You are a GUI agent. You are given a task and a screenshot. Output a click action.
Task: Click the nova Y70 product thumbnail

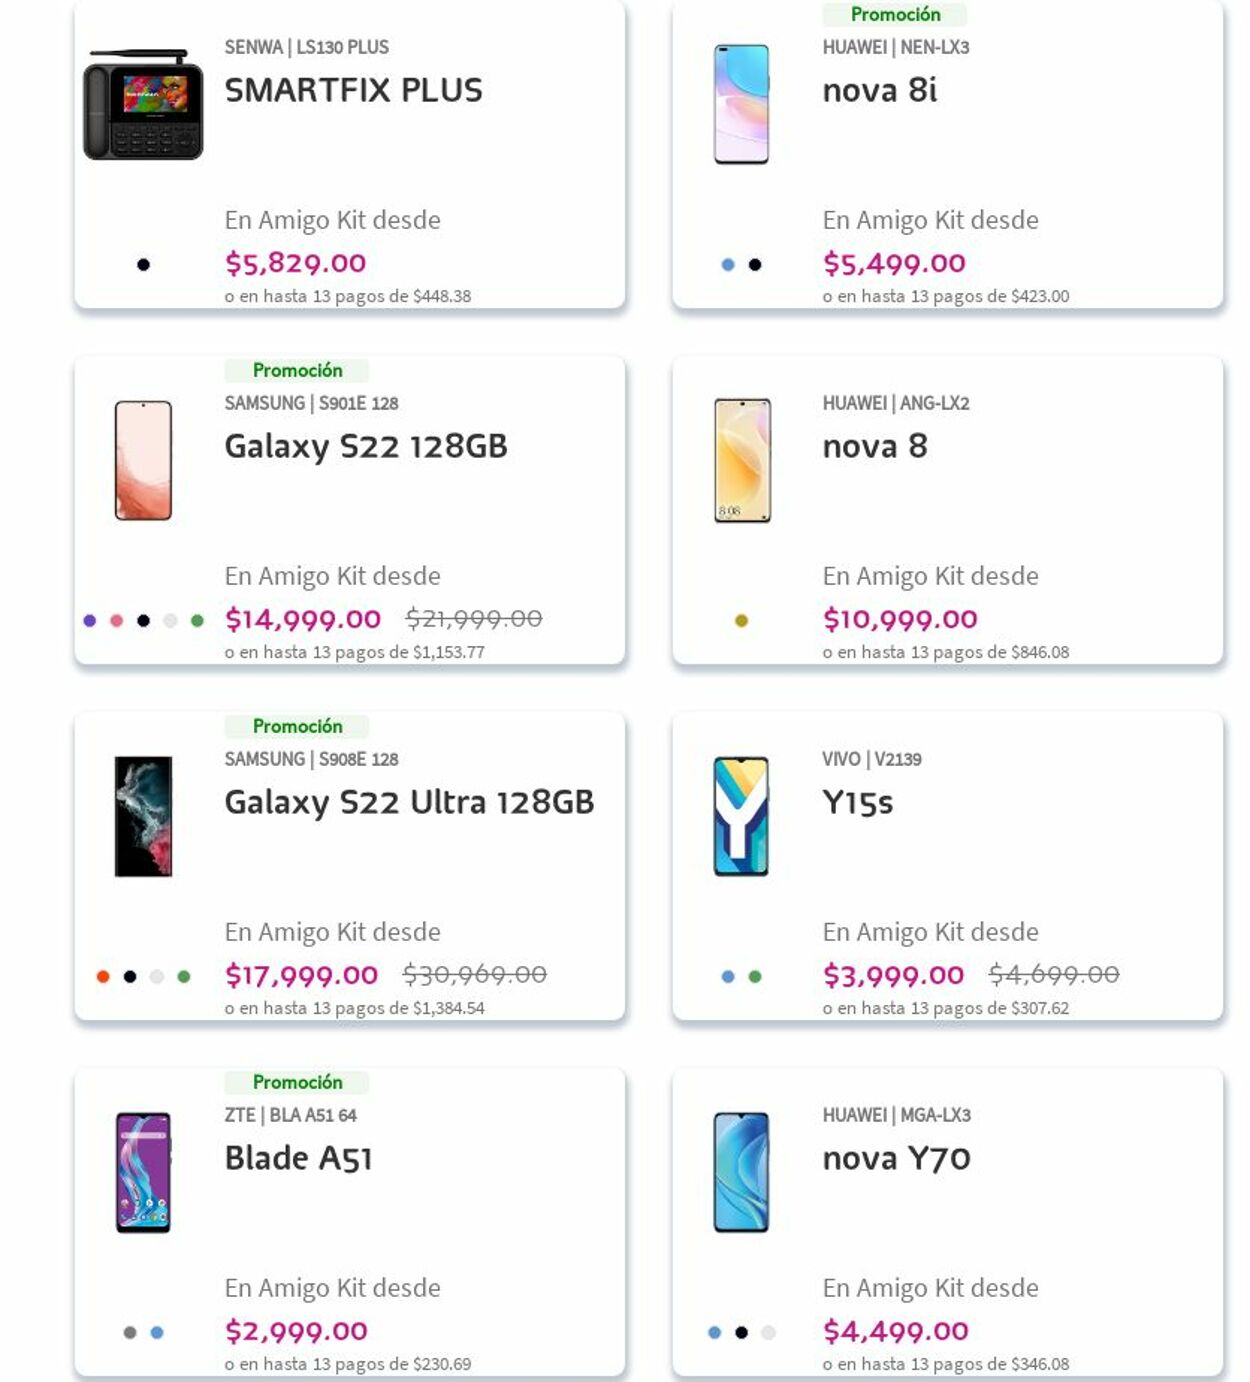coord(741,1172)
